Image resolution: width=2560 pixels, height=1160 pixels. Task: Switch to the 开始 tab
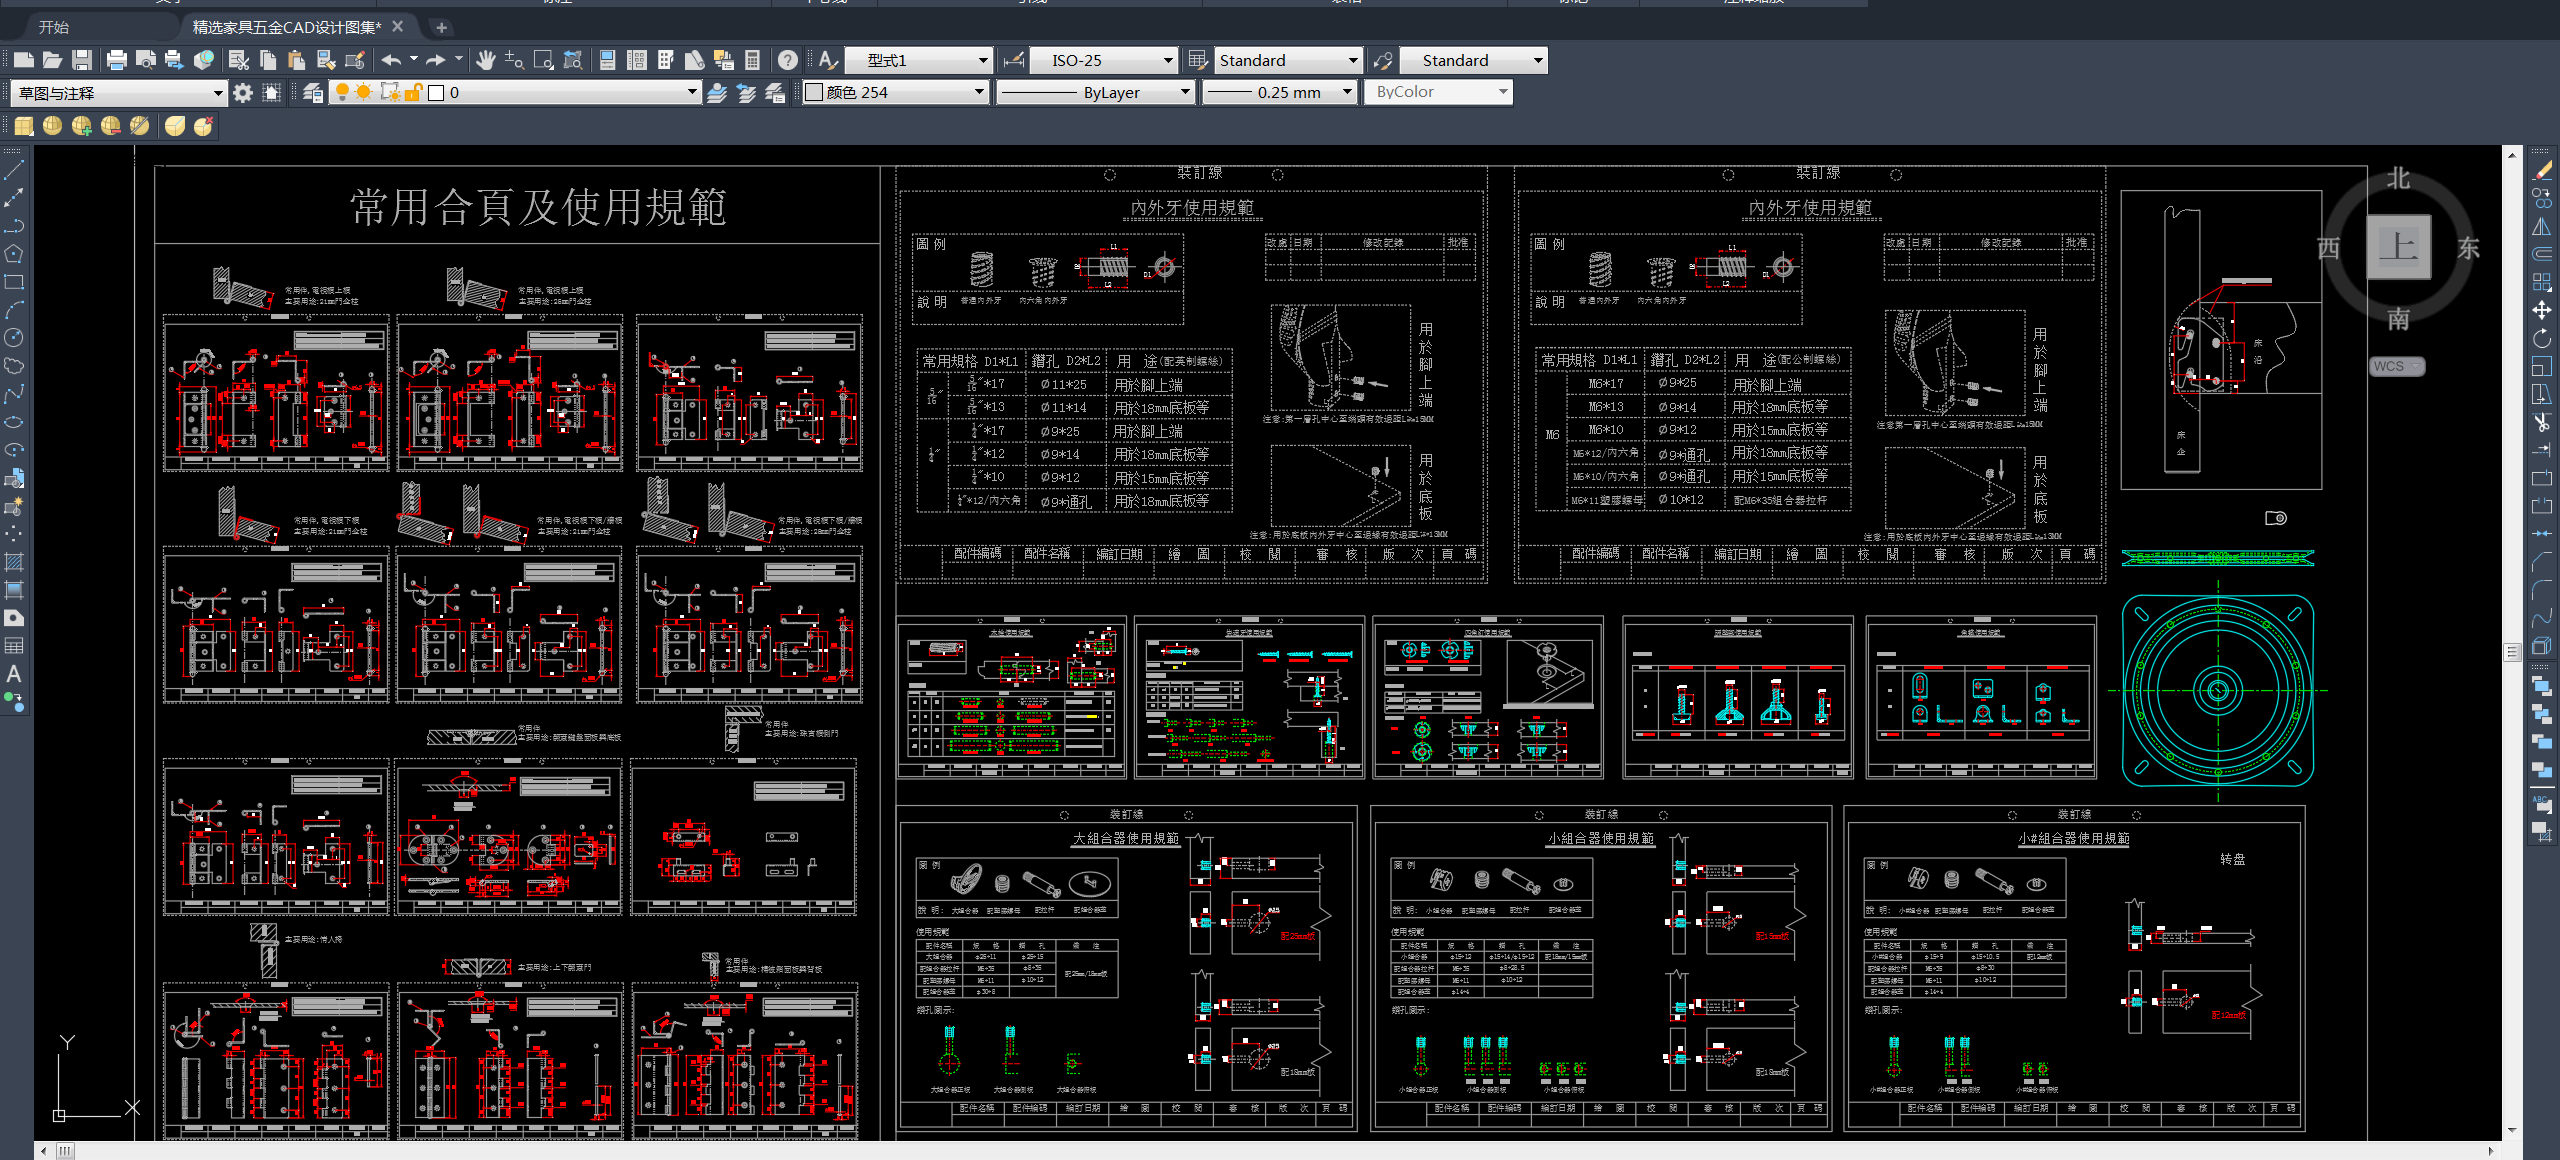click(54, 27)
